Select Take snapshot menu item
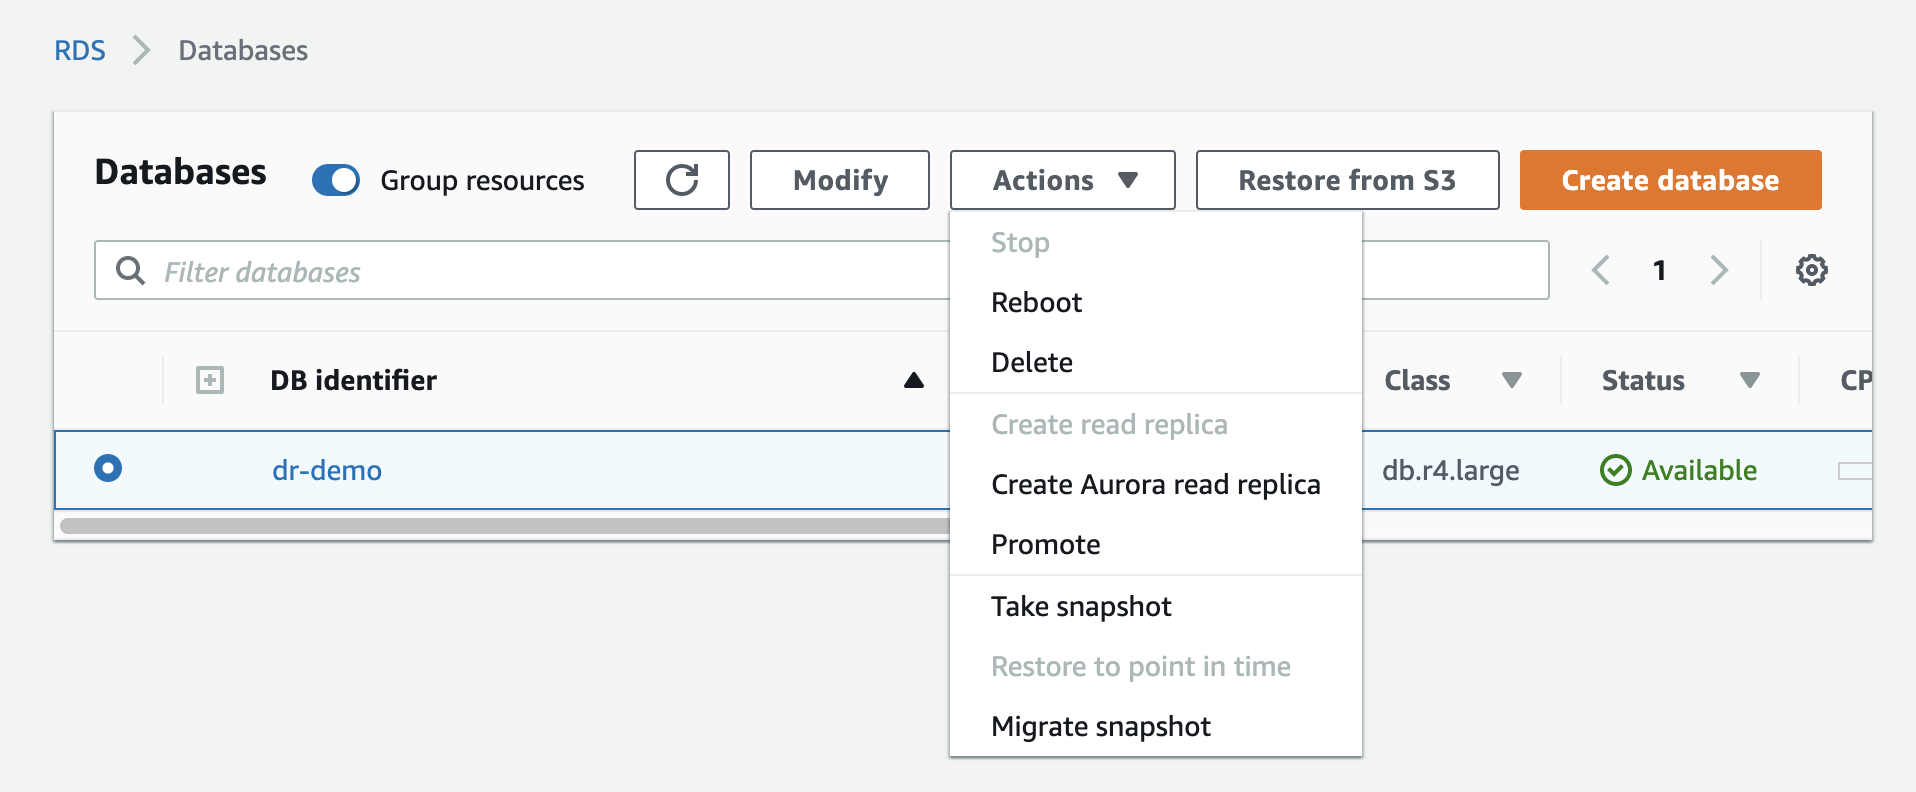 point(1081,607)
